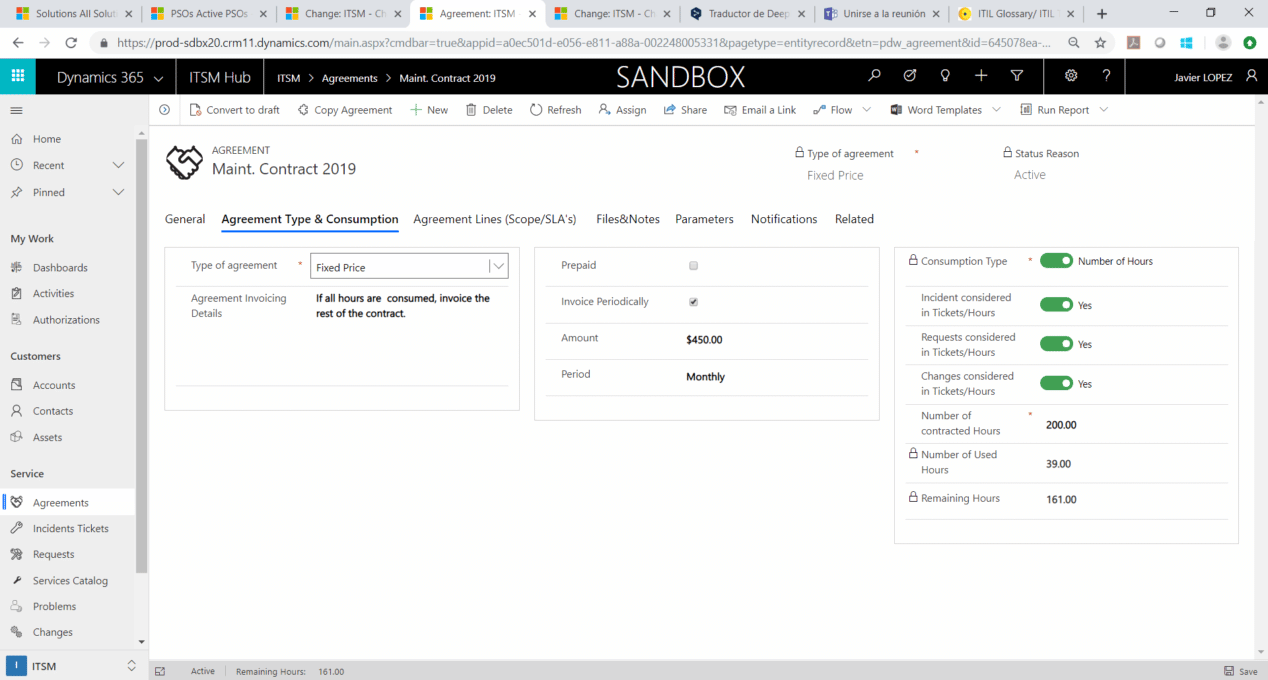Click the Period field showing Monthly
The width and height of the screenshot is (1268, 680).
pos(705,377)
